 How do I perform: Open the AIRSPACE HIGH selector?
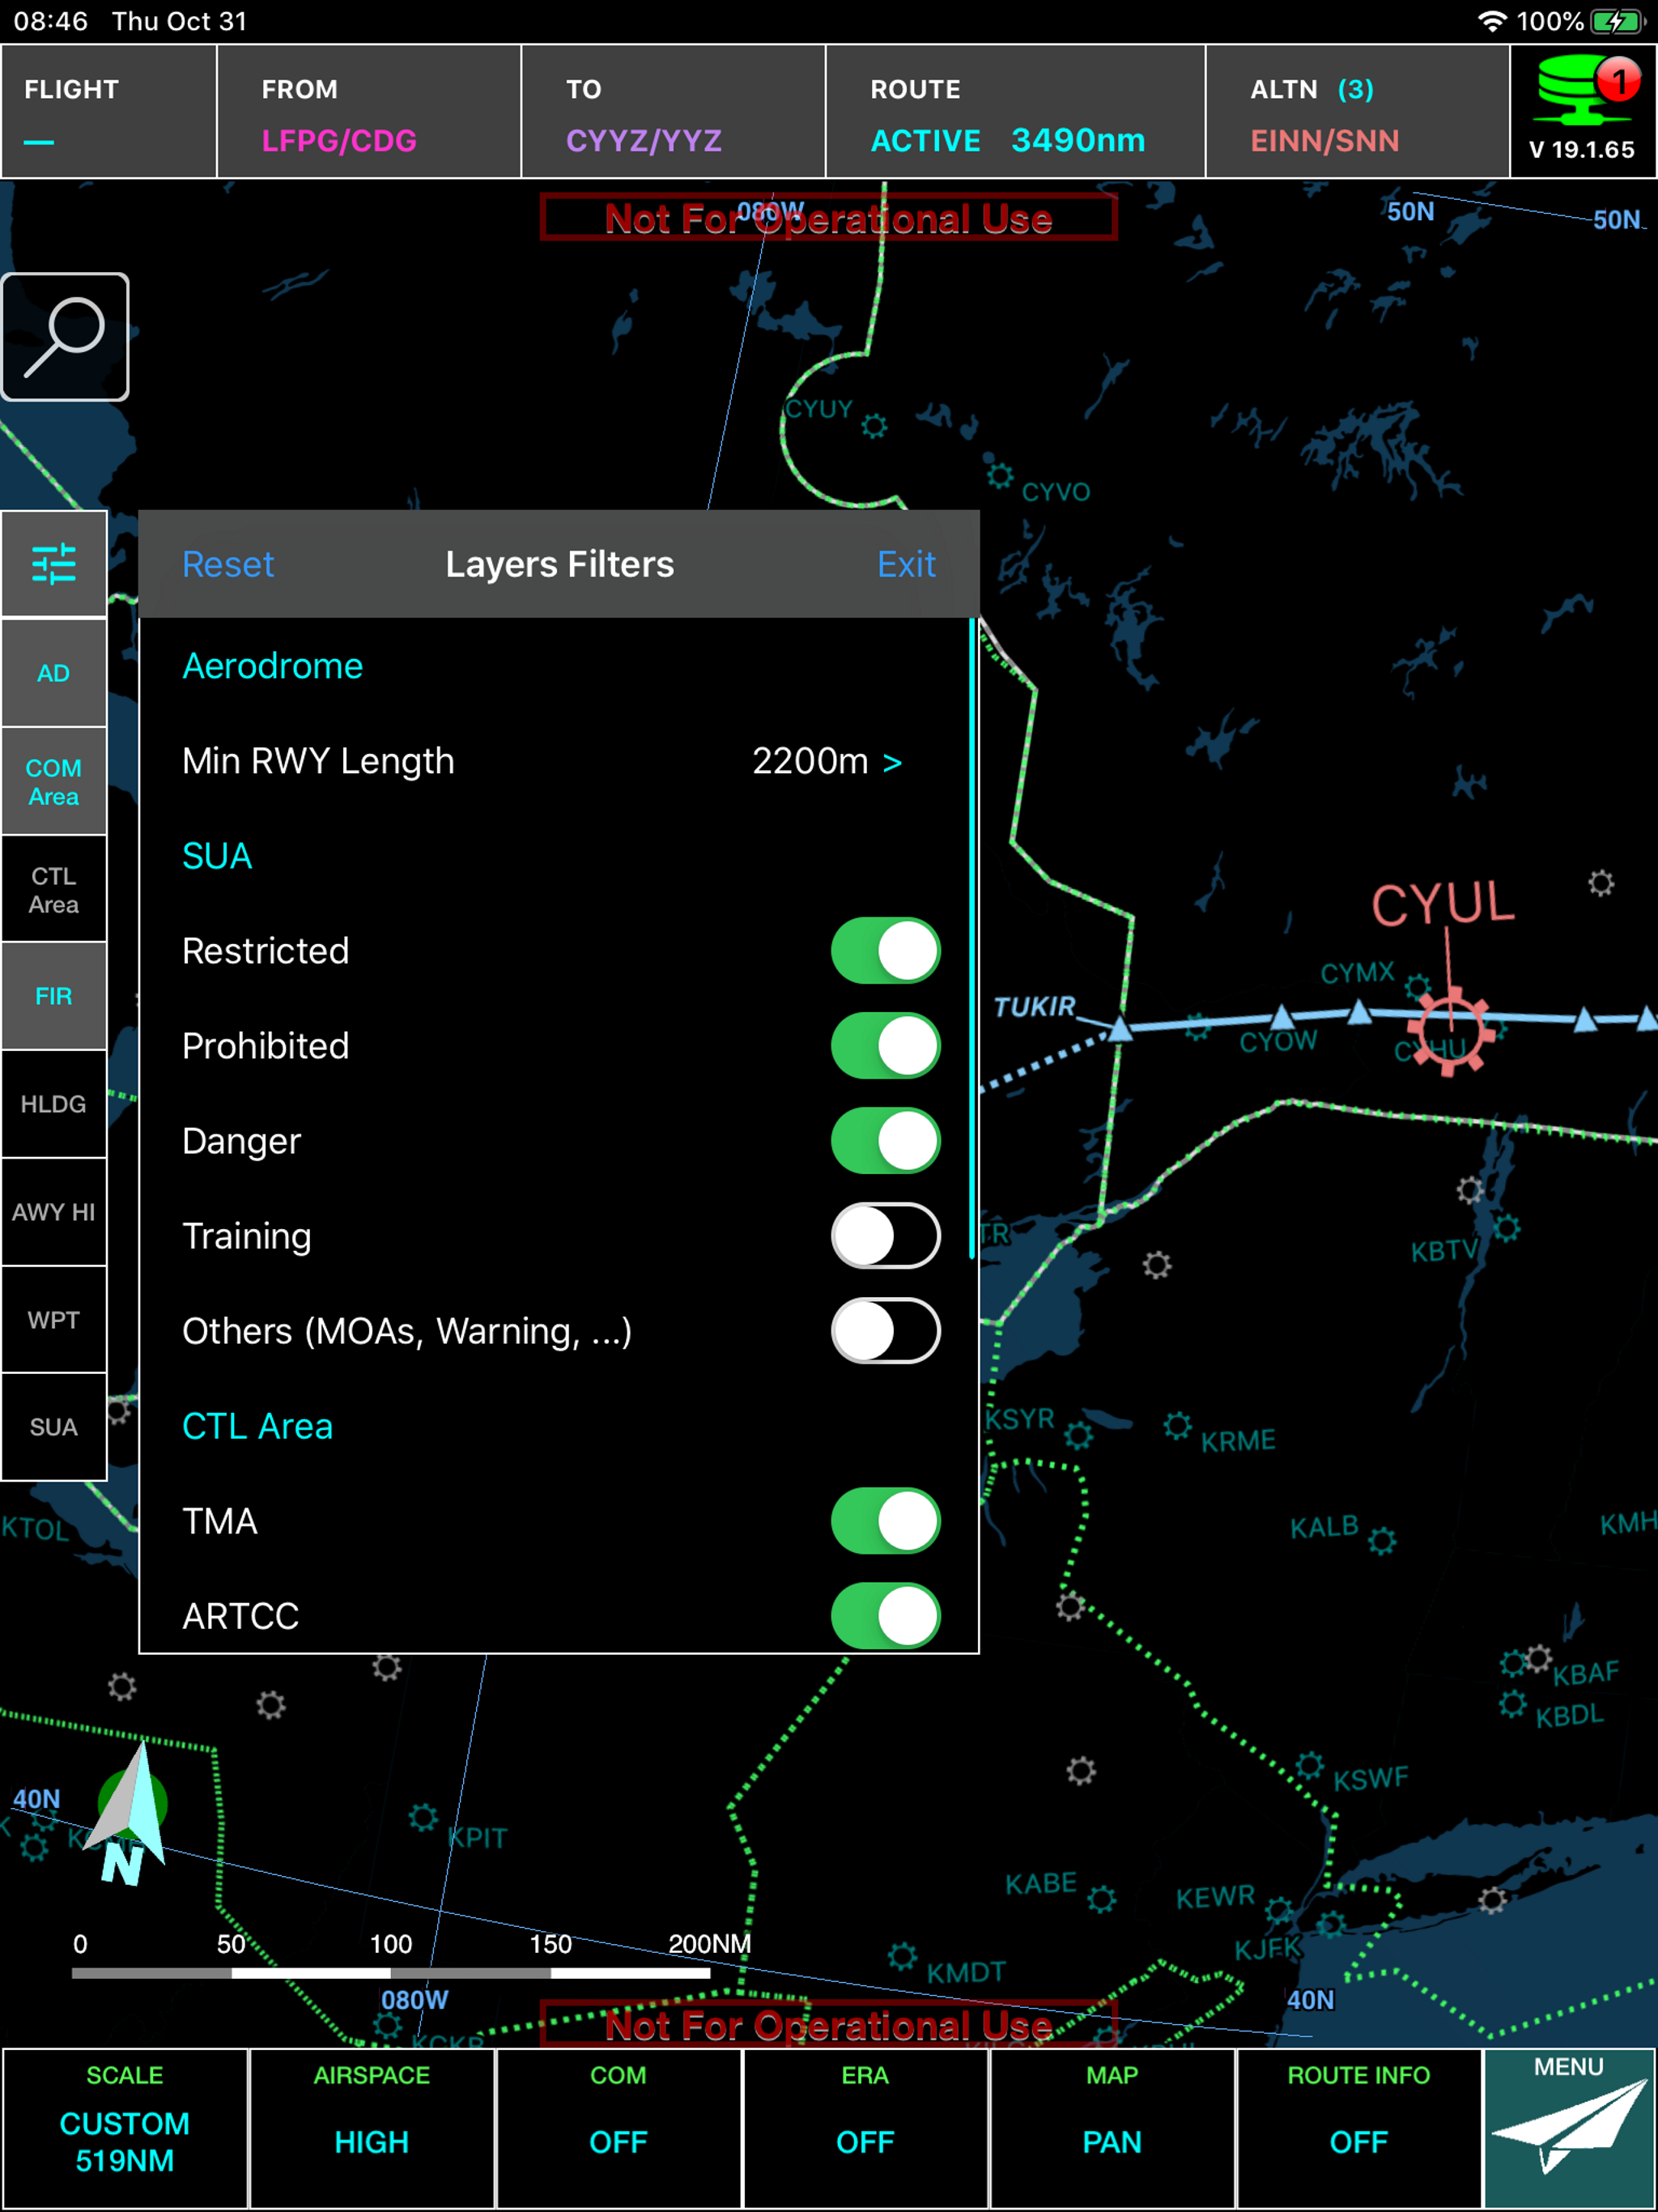[x=371, y=2126]
